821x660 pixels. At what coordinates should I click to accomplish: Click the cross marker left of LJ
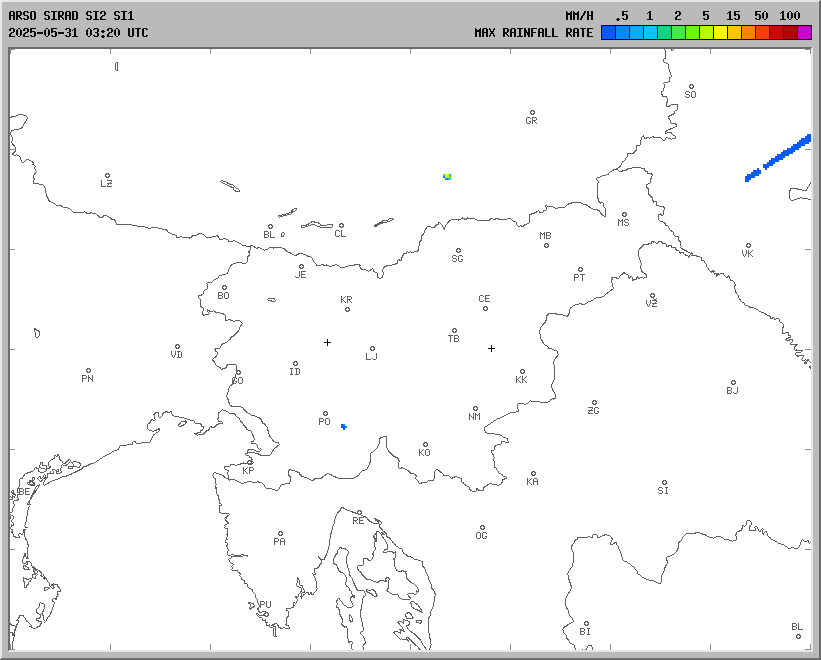pyautogui.click(x=327, y=342)
